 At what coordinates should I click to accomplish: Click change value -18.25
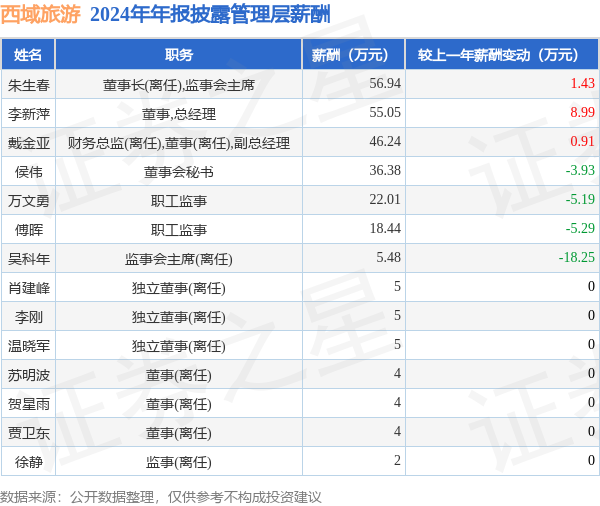pyautogui.click(x=577, y=258)
